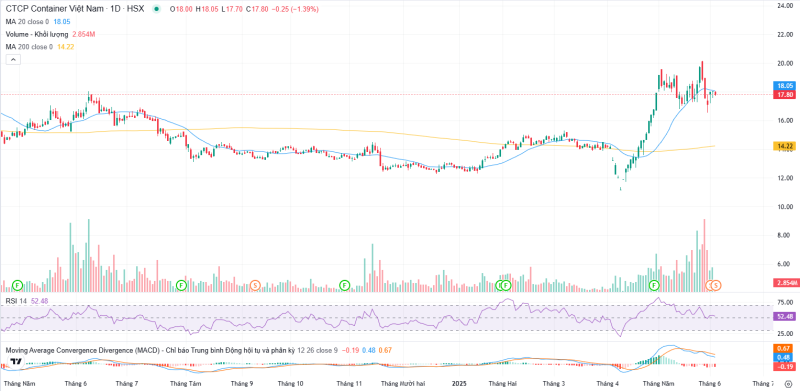Collapse the indicator legend with the arrow button
Screen dimensions: 800x391
pyautogui.click(x=13, y=60)
